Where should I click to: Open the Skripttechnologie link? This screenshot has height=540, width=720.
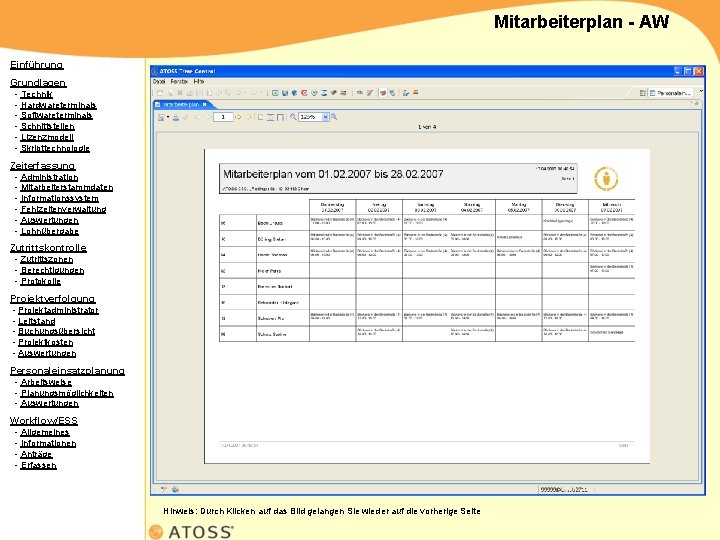click(x=55, y=148)
